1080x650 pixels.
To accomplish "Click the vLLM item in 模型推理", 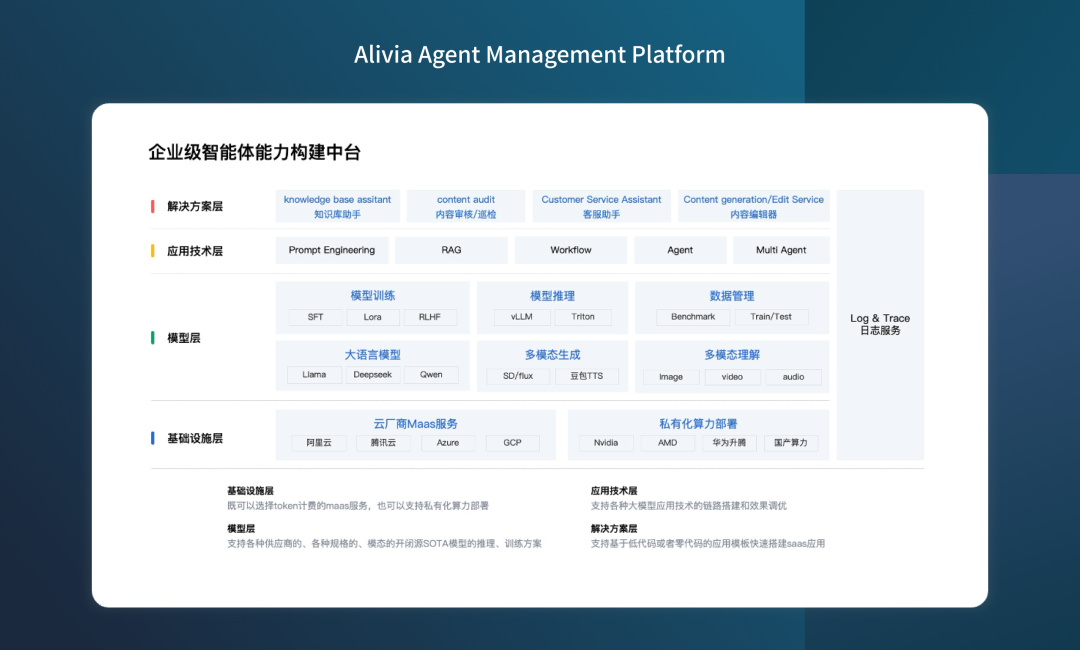I will [x=522, y=316].
